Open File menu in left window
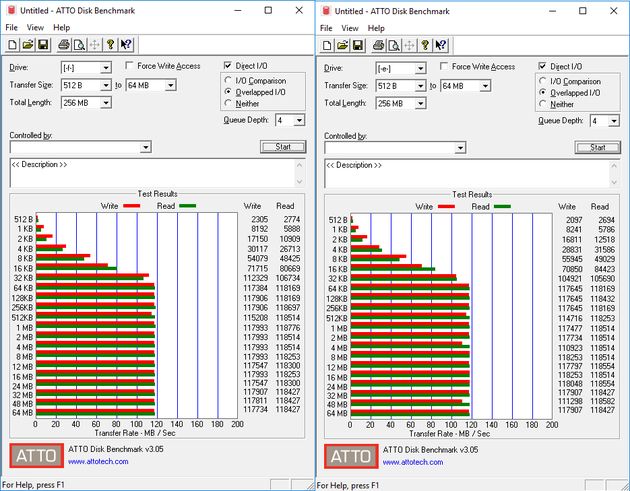 tap(11, 27)
